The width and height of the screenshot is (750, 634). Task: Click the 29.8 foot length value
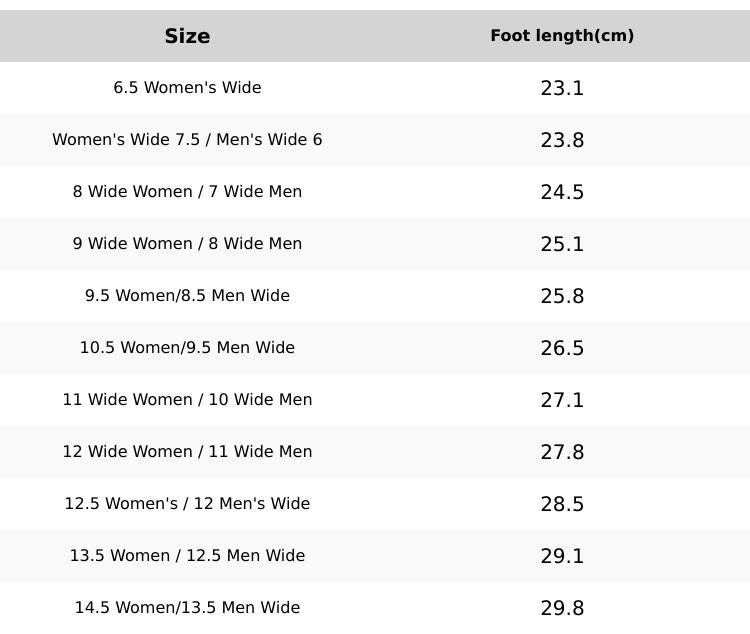point(562,608)
